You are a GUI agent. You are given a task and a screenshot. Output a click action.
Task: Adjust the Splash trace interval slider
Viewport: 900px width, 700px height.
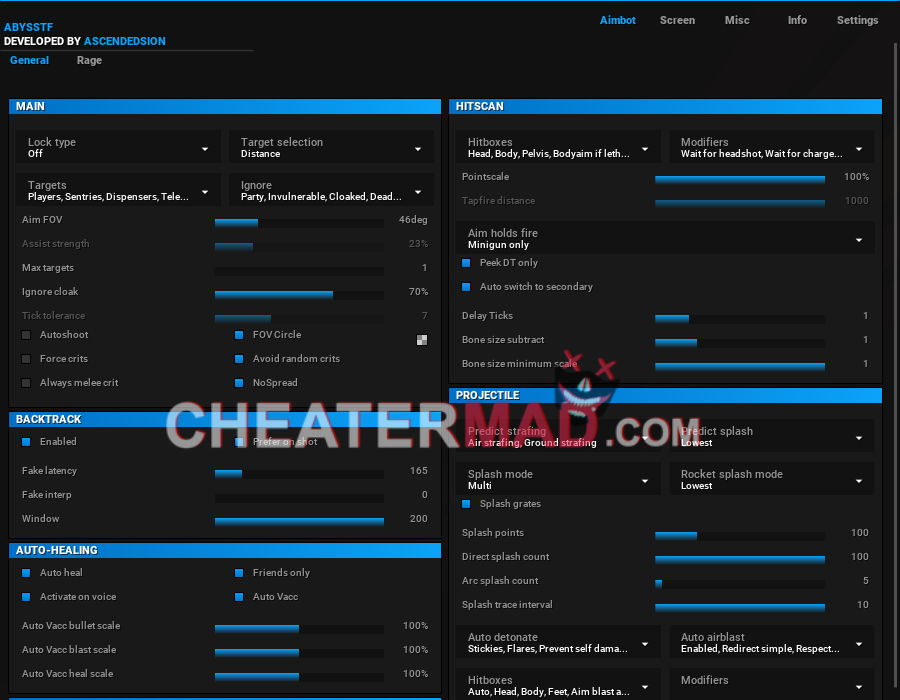click(x=740, y=608)
